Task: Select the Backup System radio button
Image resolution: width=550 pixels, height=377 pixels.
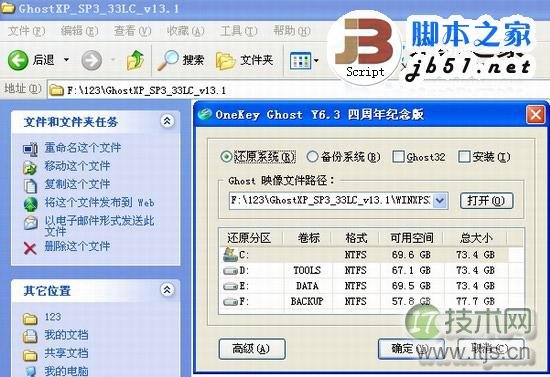Action: coord(312,156)
